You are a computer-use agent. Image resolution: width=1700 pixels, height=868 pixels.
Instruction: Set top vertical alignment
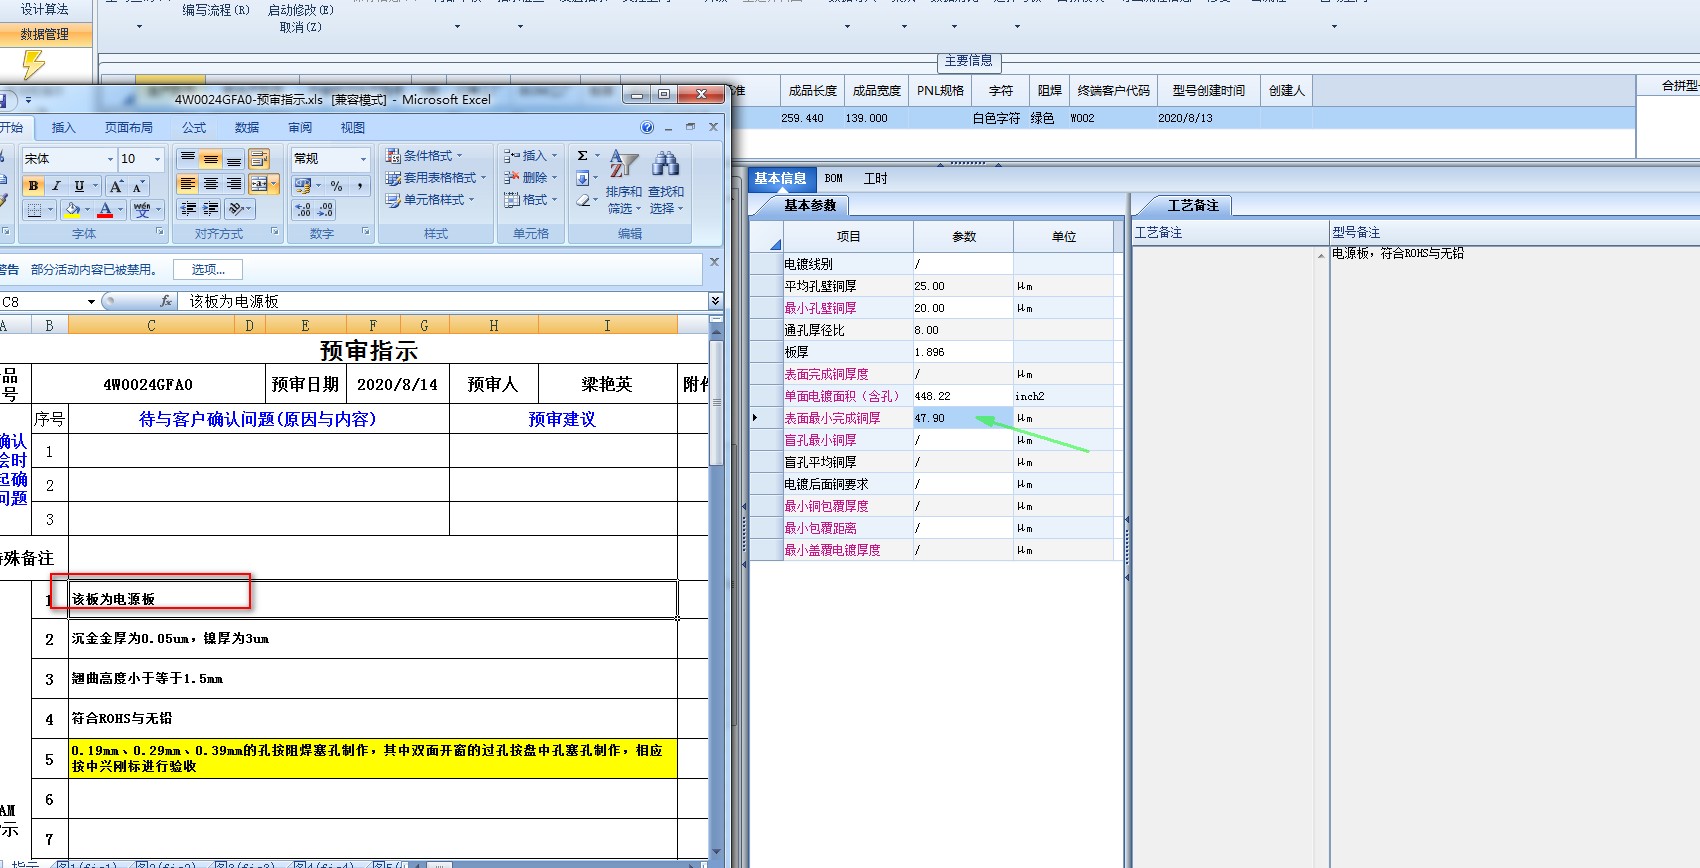pyautogui.click(x=187, y=159)
